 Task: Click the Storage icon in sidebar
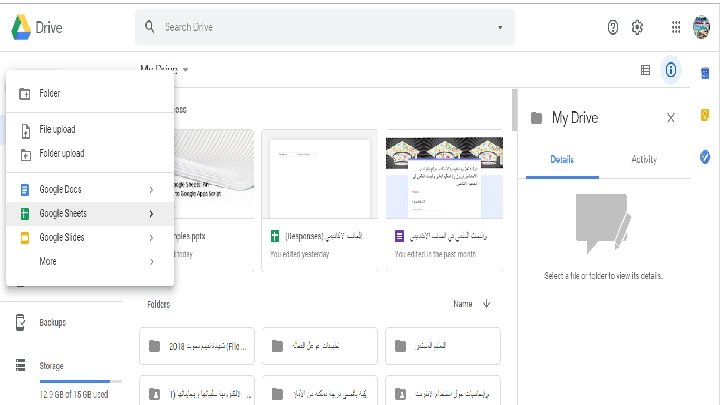[21, 366]
